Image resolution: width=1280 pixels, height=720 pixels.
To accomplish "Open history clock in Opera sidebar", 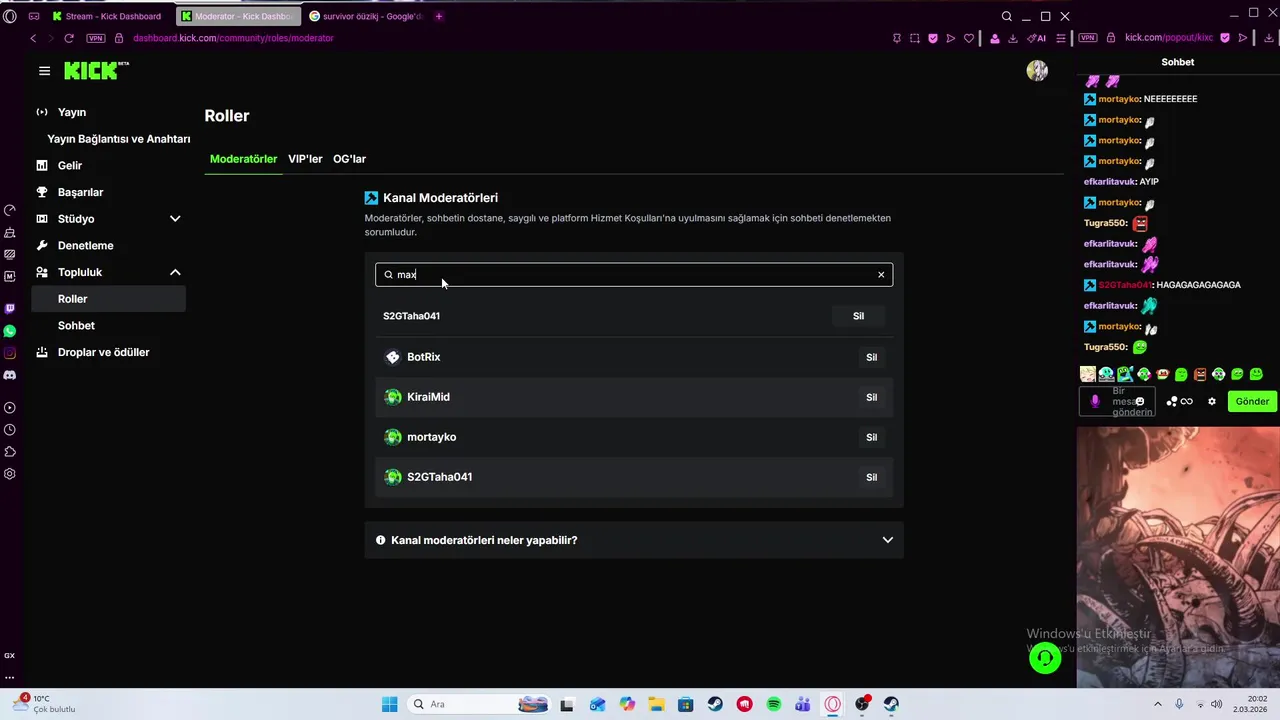I will click(x=10, y=430).
